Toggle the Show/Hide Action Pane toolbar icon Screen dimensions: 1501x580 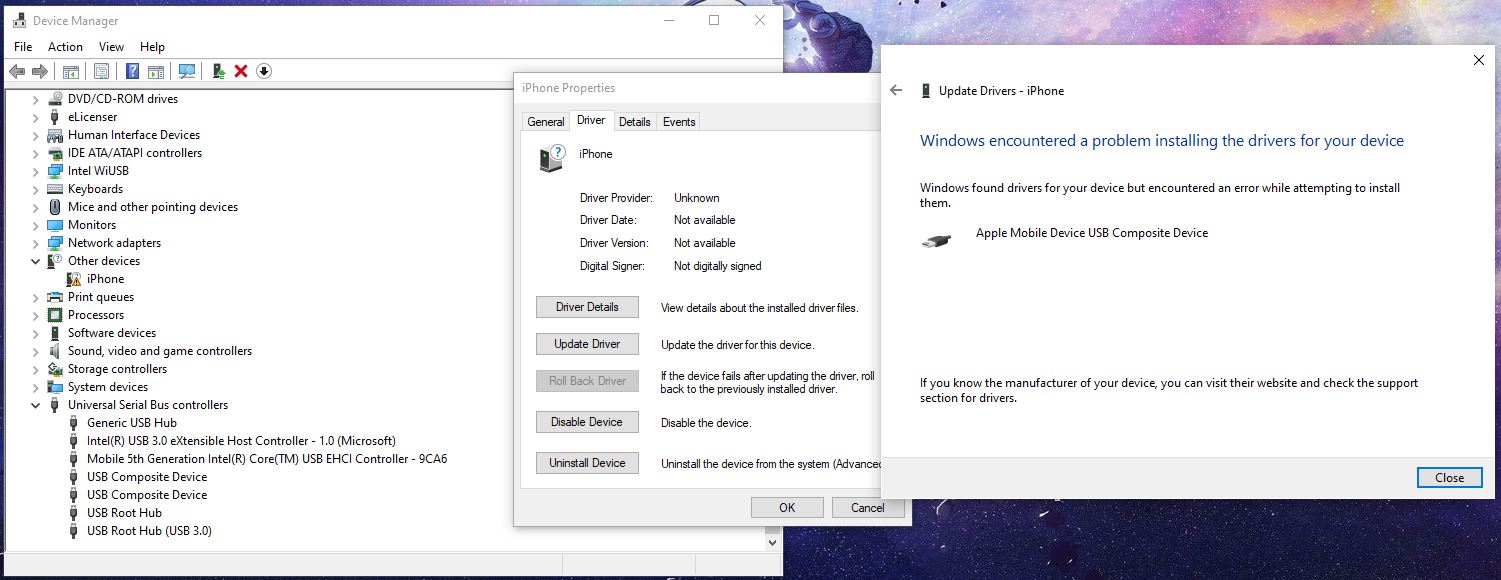156,71
